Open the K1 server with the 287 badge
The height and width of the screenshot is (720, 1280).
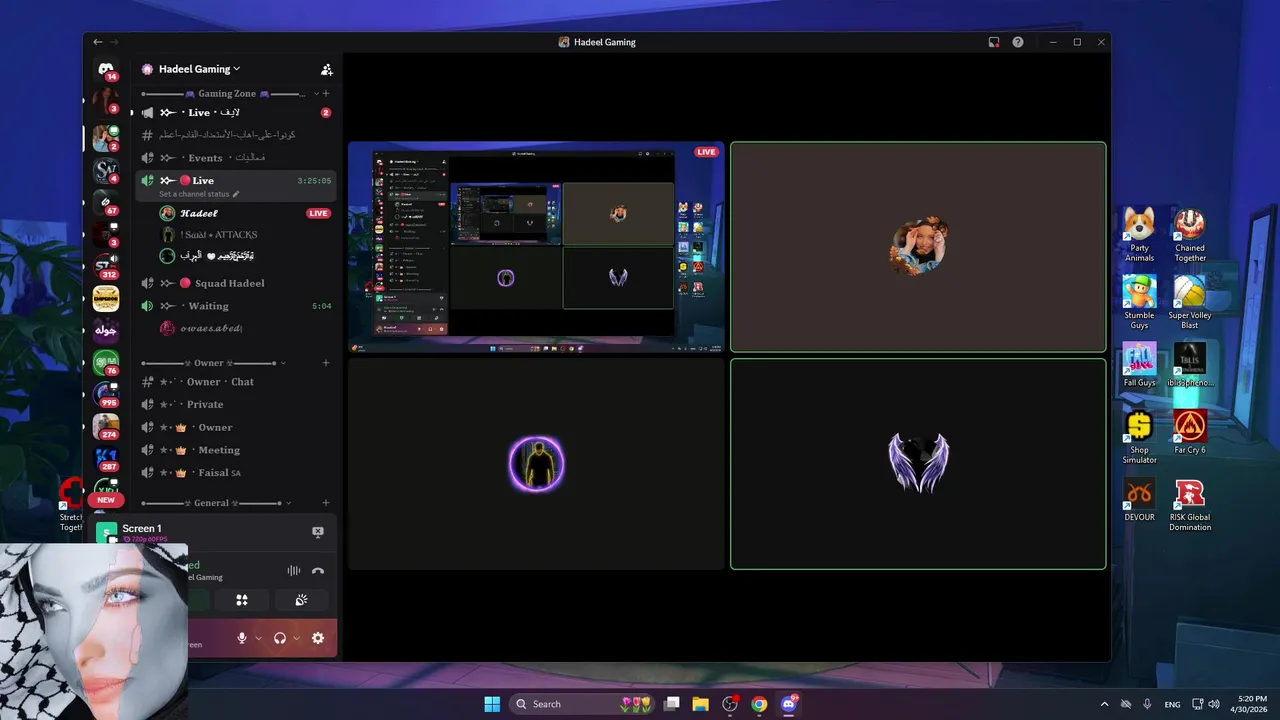106,459
